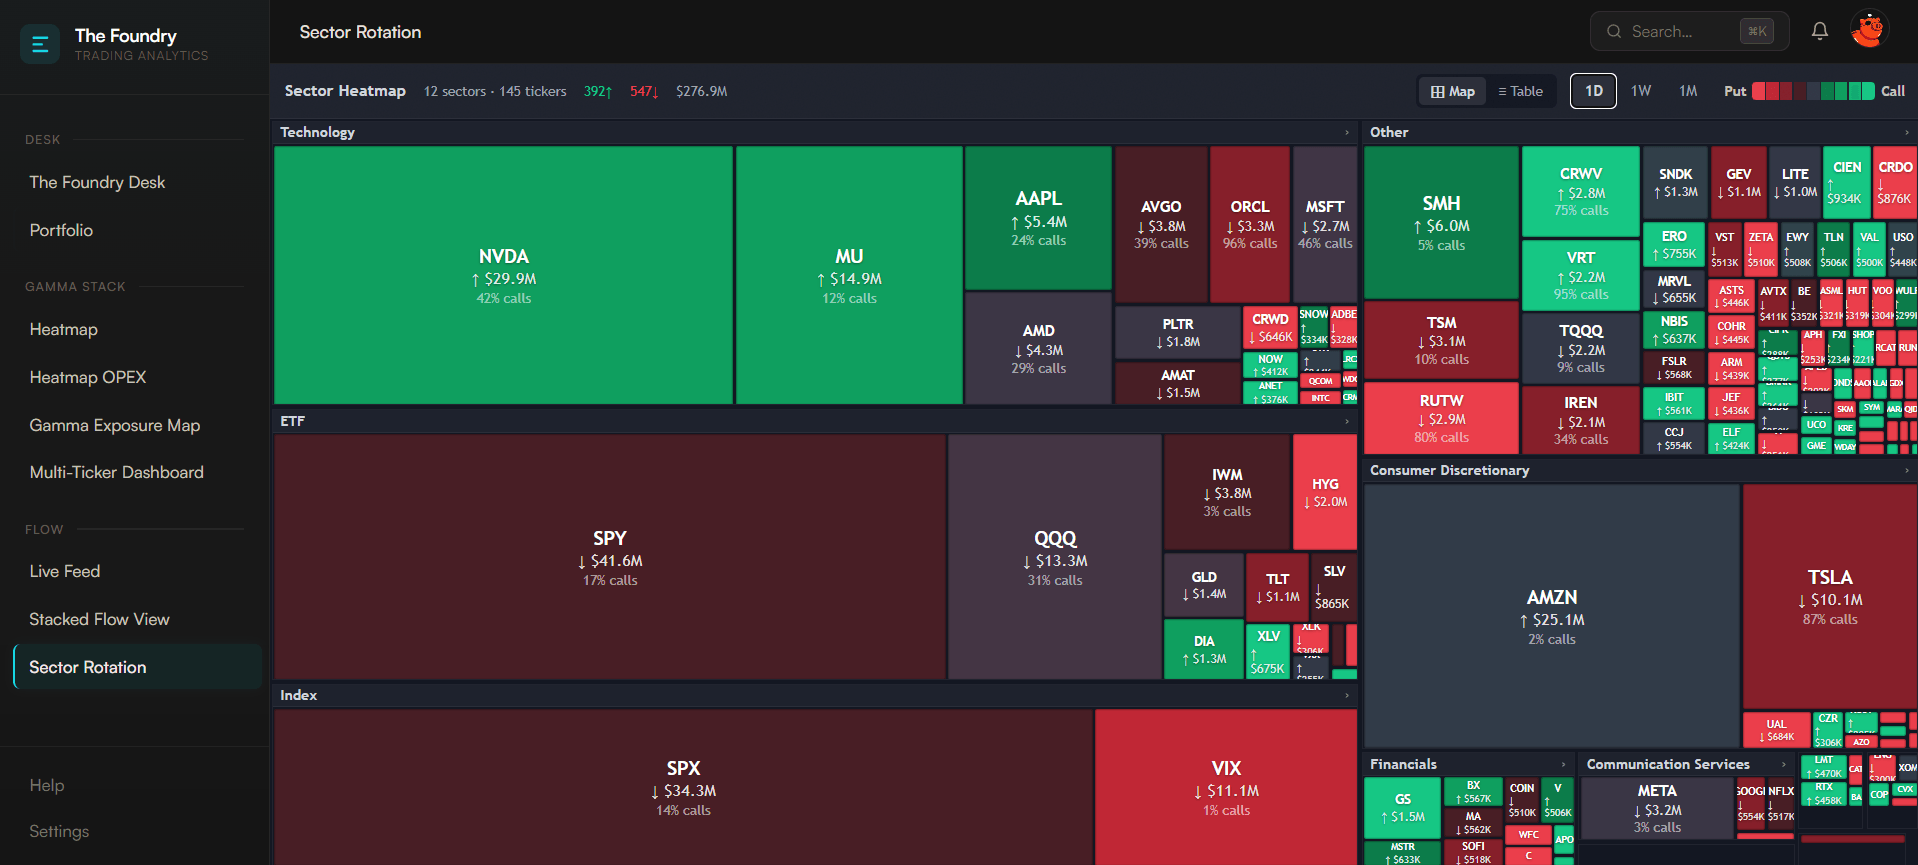Screen dimensions: 1918x865
Task: Expand the Index sector chevron
Action: (x=1347, y=695)
